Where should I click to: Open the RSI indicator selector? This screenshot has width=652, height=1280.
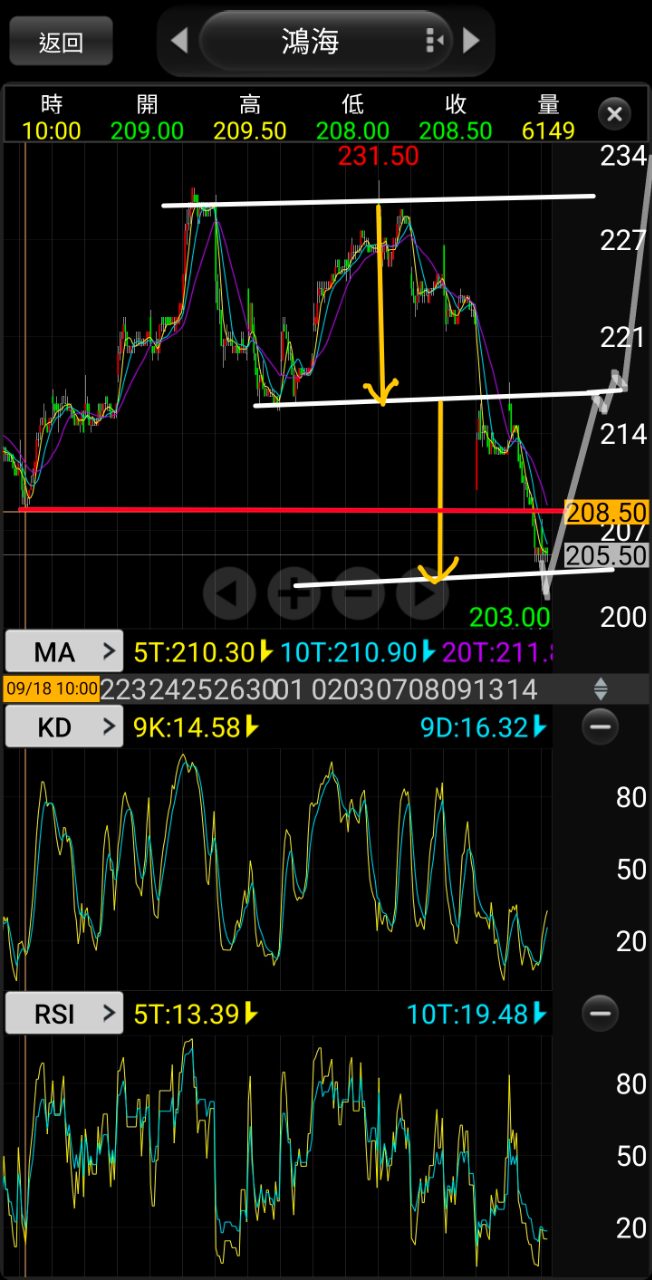64,1014
